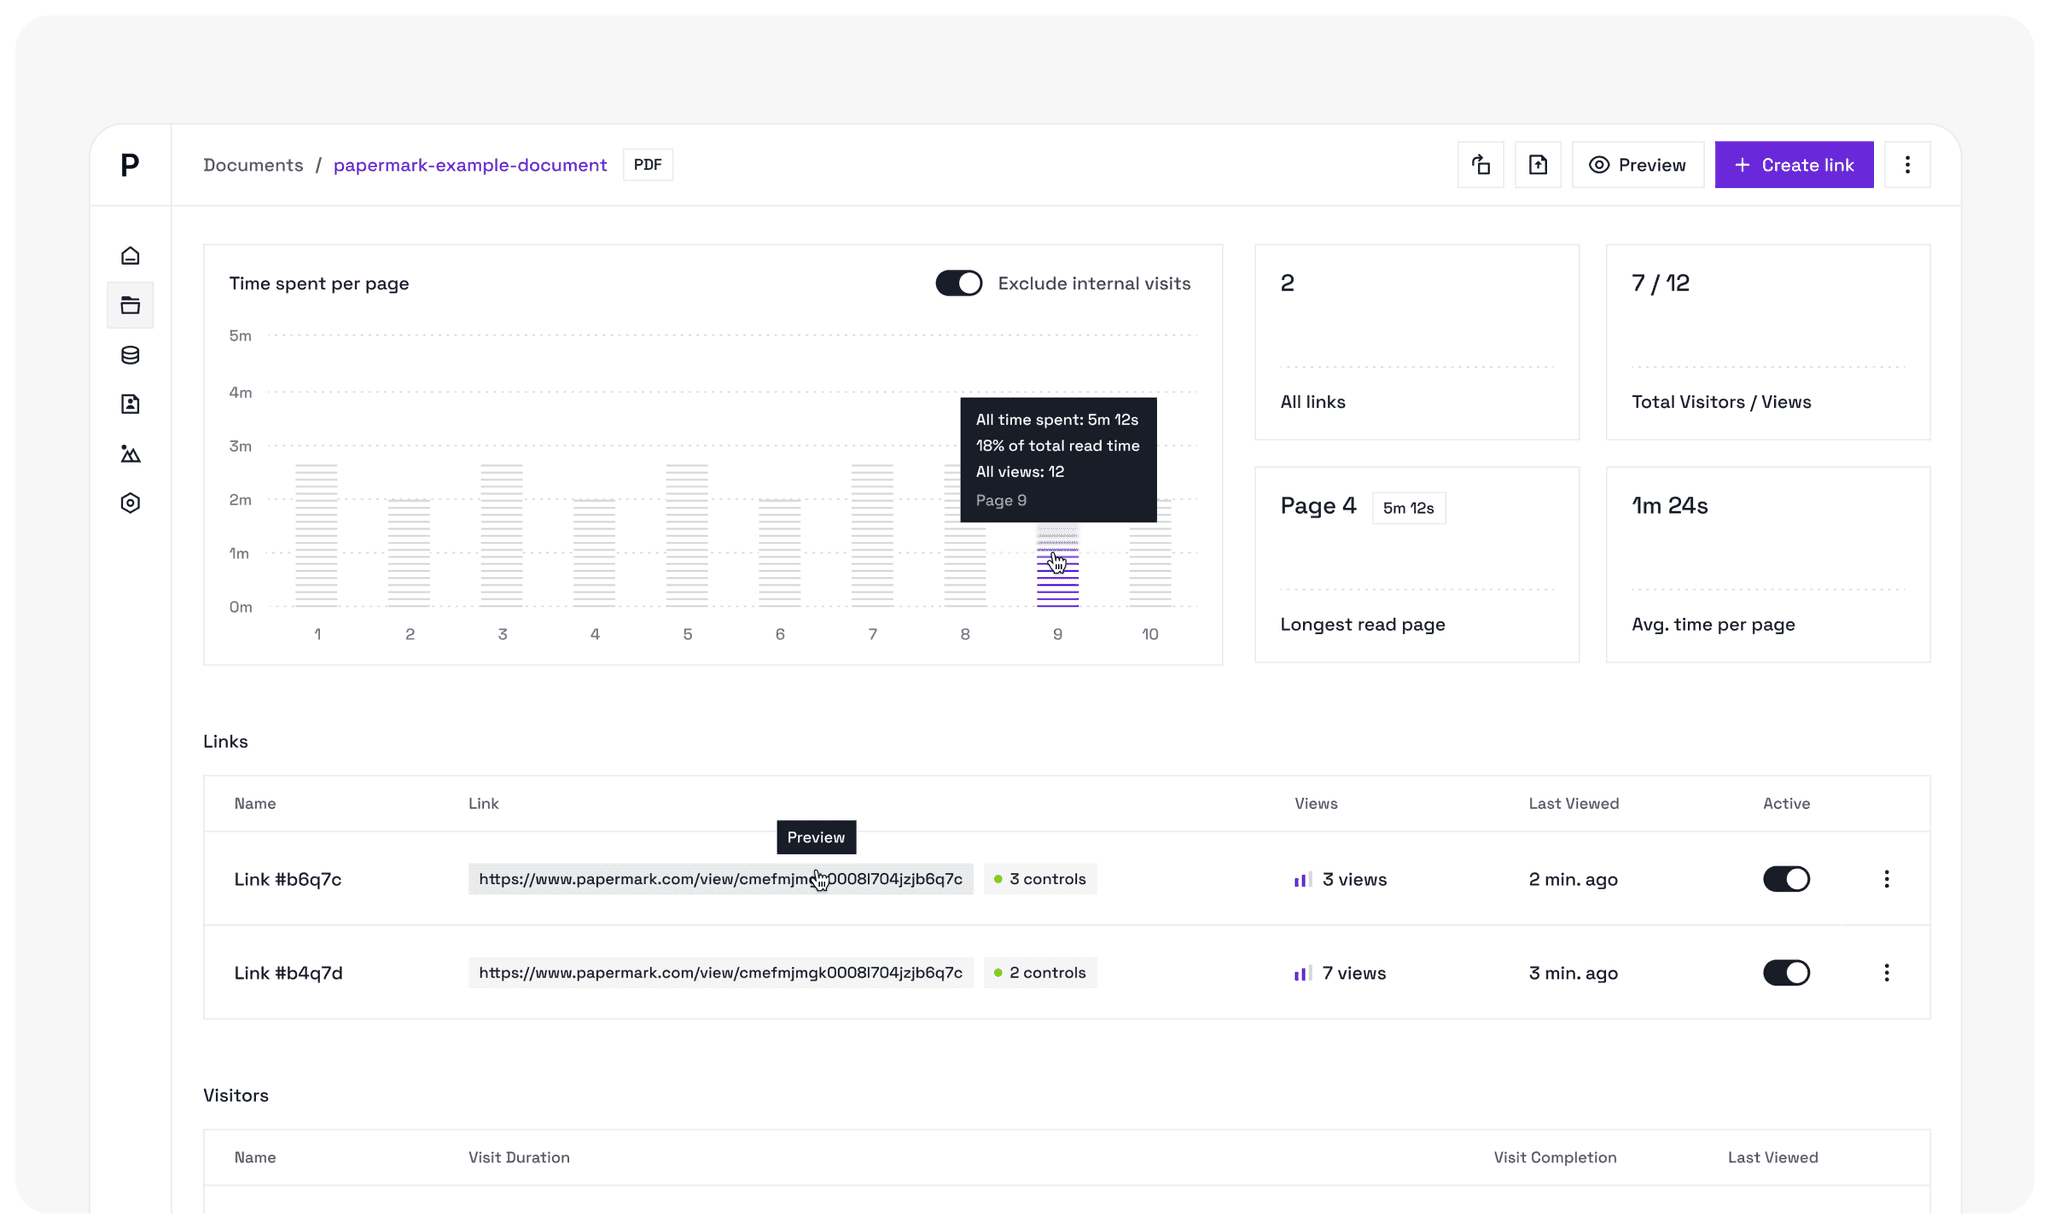
Task: Click the Papermark P logo
Action: pos(130,165)
